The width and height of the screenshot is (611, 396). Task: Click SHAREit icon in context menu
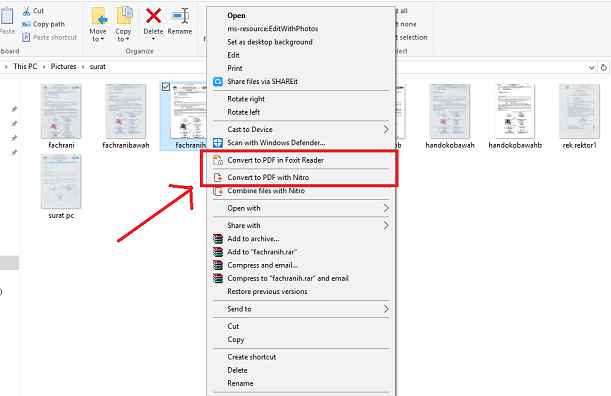[218, 81]
